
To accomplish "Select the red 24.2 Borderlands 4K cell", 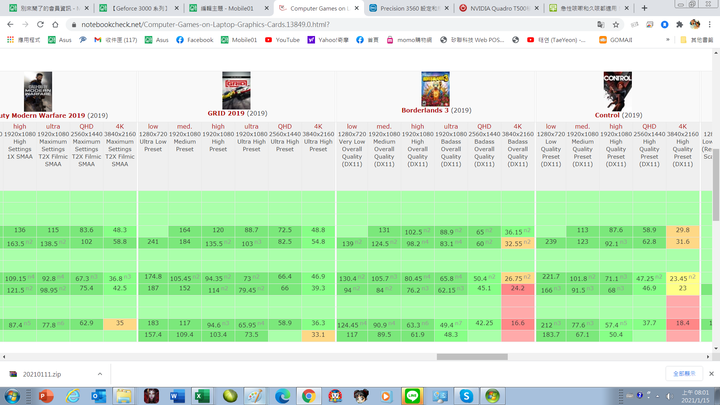I will click(x=518, y=289).
